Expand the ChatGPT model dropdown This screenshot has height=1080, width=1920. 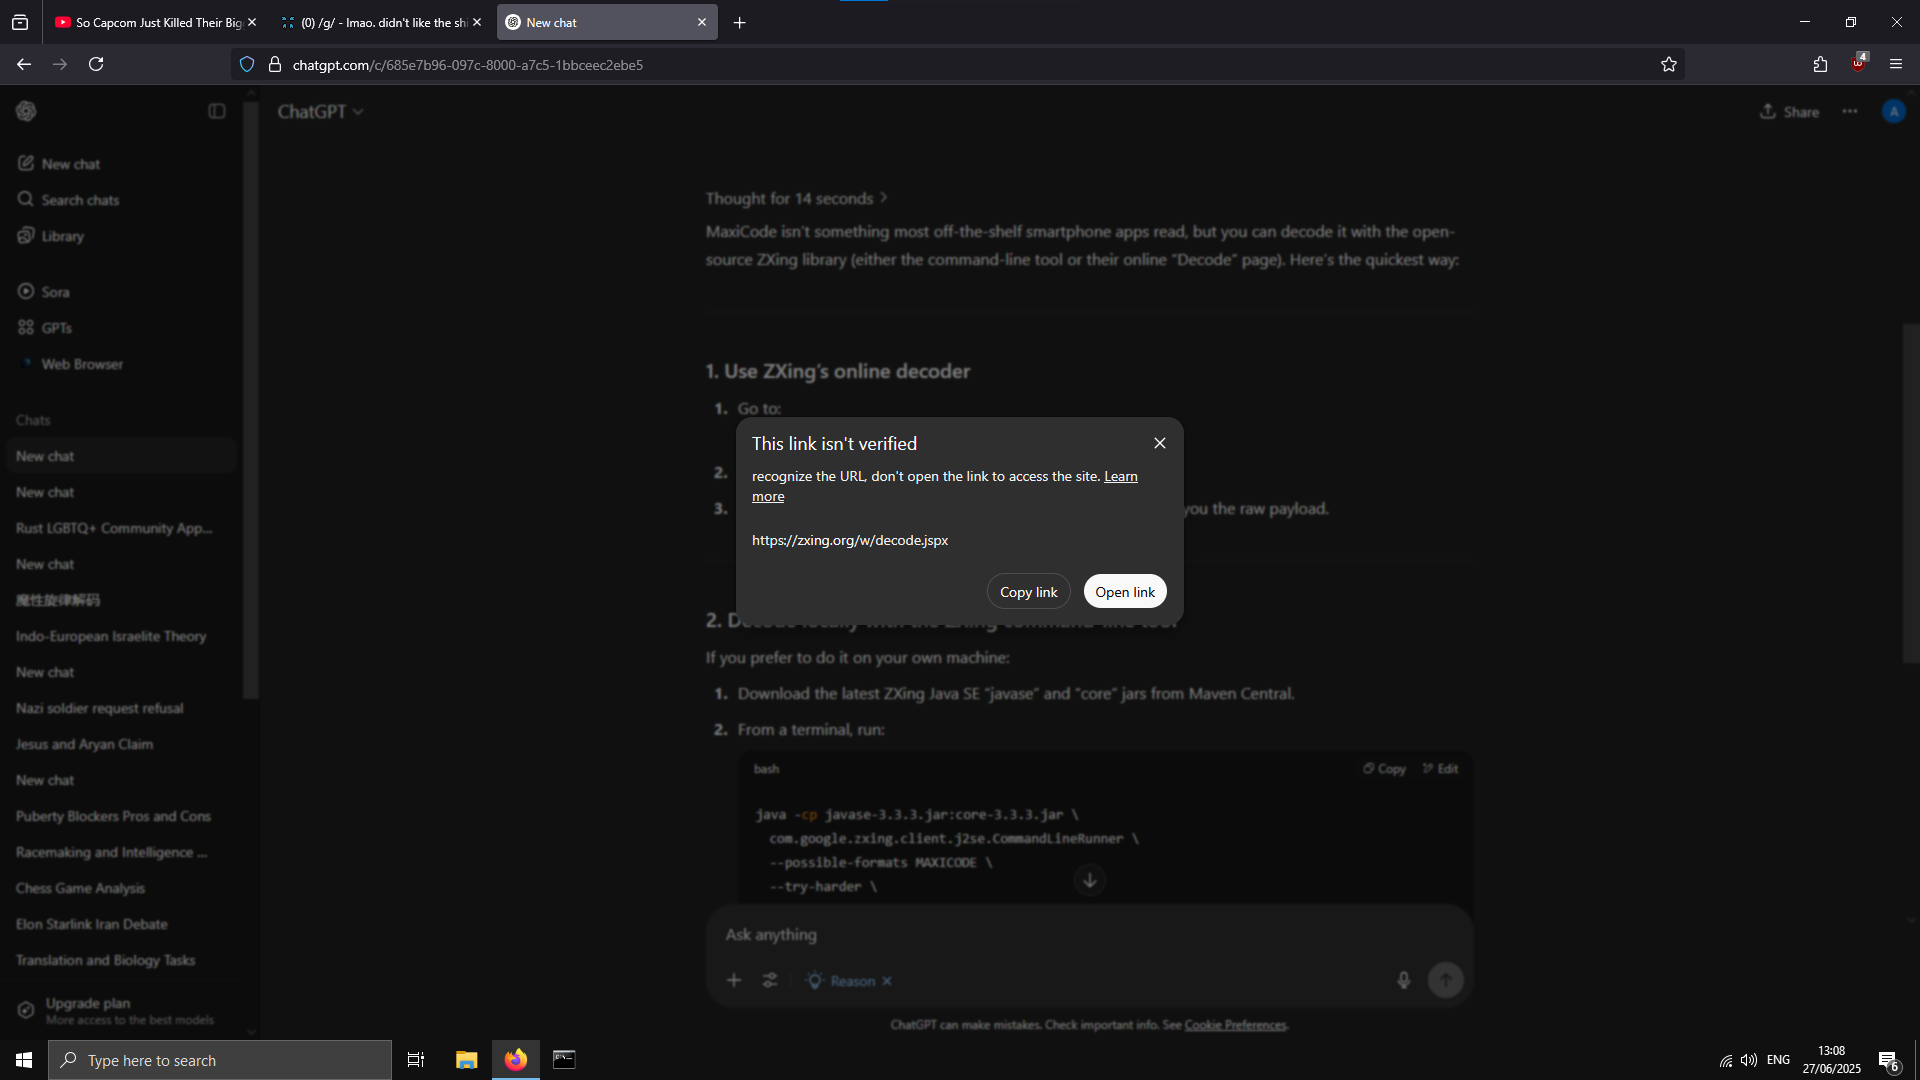click(x=320, y=112)
